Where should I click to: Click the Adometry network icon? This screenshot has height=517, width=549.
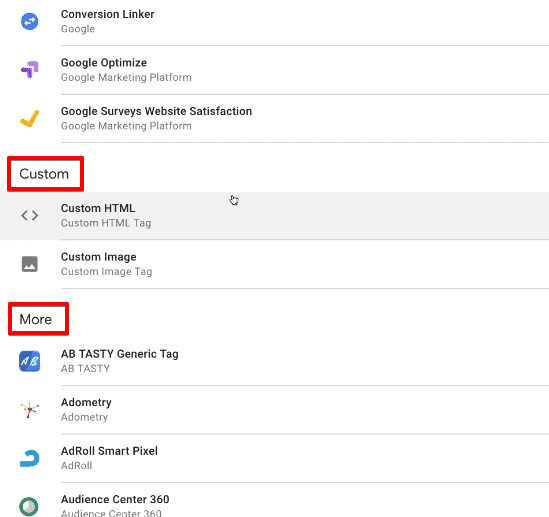coord(30,410)
